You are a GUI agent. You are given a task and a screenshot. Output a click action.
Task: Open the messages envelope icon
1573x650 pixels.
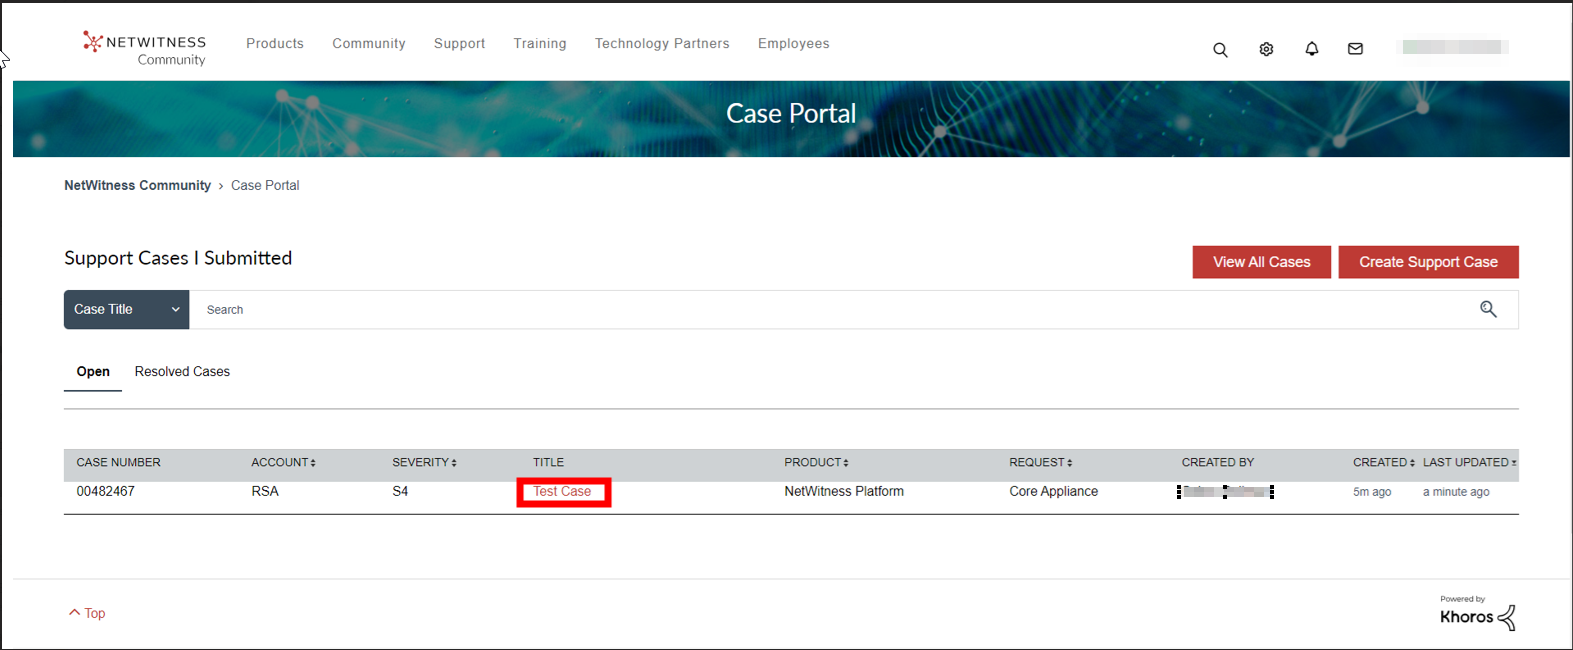(1355, 49)
